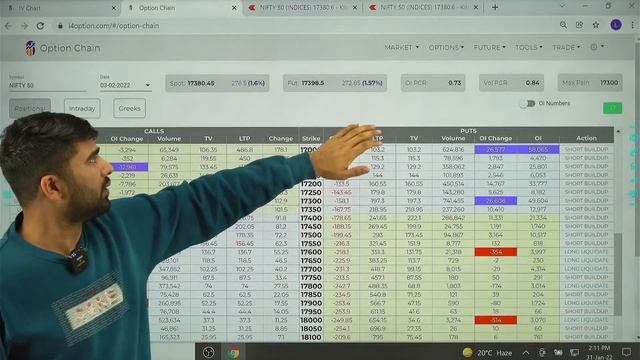This screenshot has height=360, width=640.
Task: Reload the option chain page
Action: pyautogui.click(x=40, y=26)
